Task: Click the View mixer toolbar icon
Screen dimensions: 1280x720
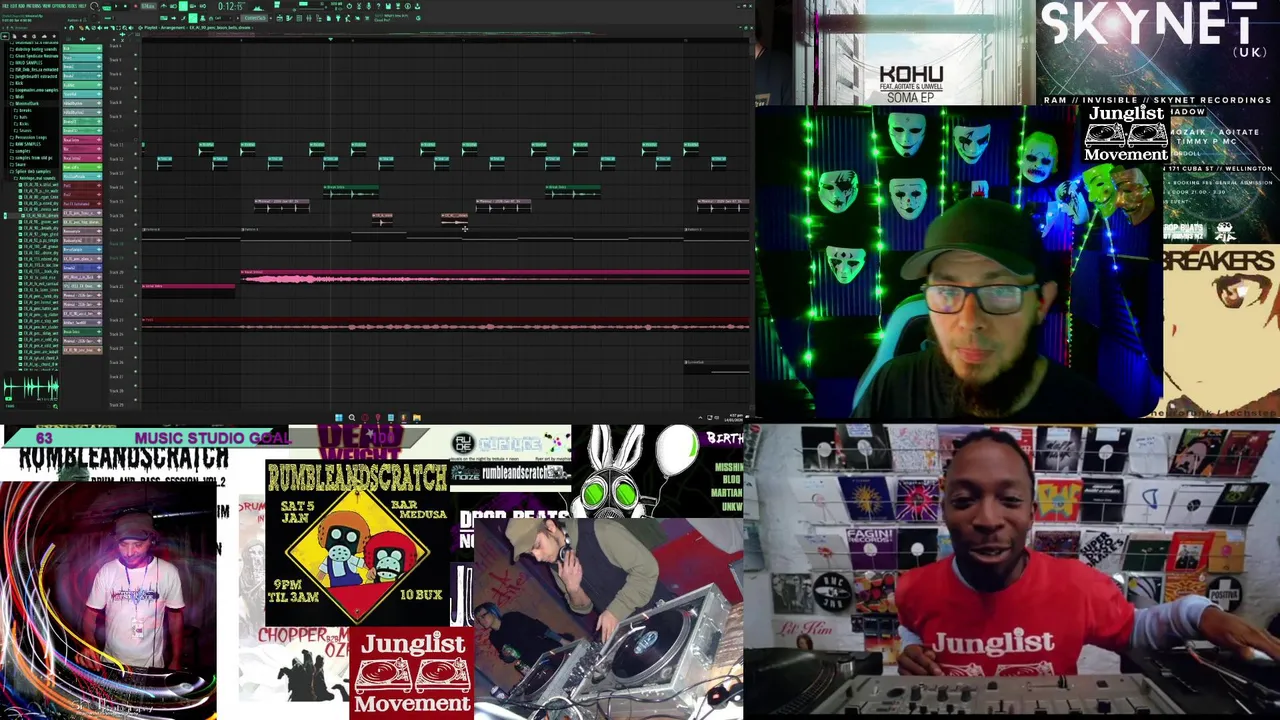Action: click(x=309, y=18)
